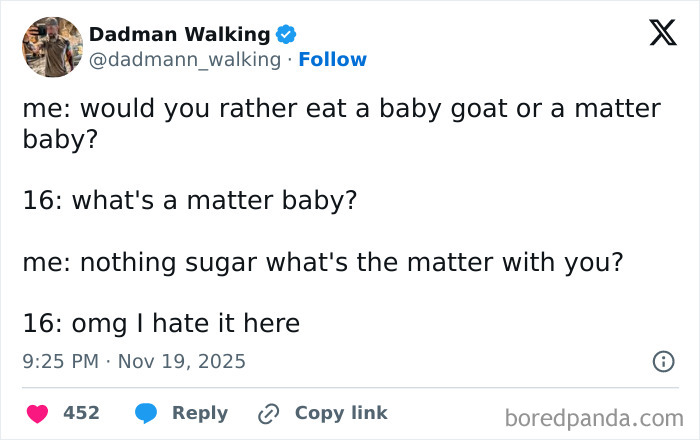Open the 9:25 PM Nov 19, 2025 timestamp
The height and width of the screenshot is (440, 700).
pyautogui.click(x=133, y=361)
